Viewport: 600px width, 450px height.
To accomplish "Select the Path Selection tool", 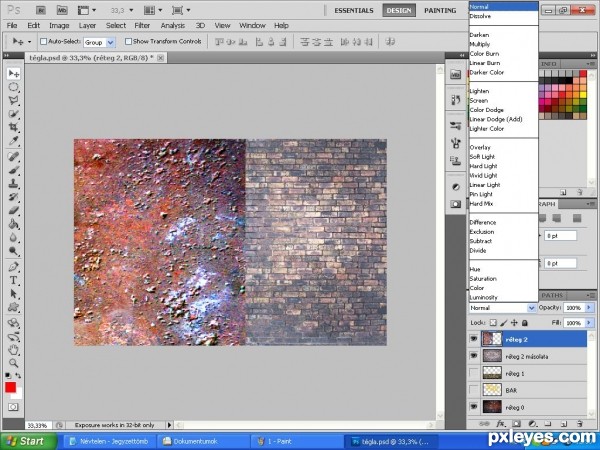I will pyautogui.click(x=13, y=294).
